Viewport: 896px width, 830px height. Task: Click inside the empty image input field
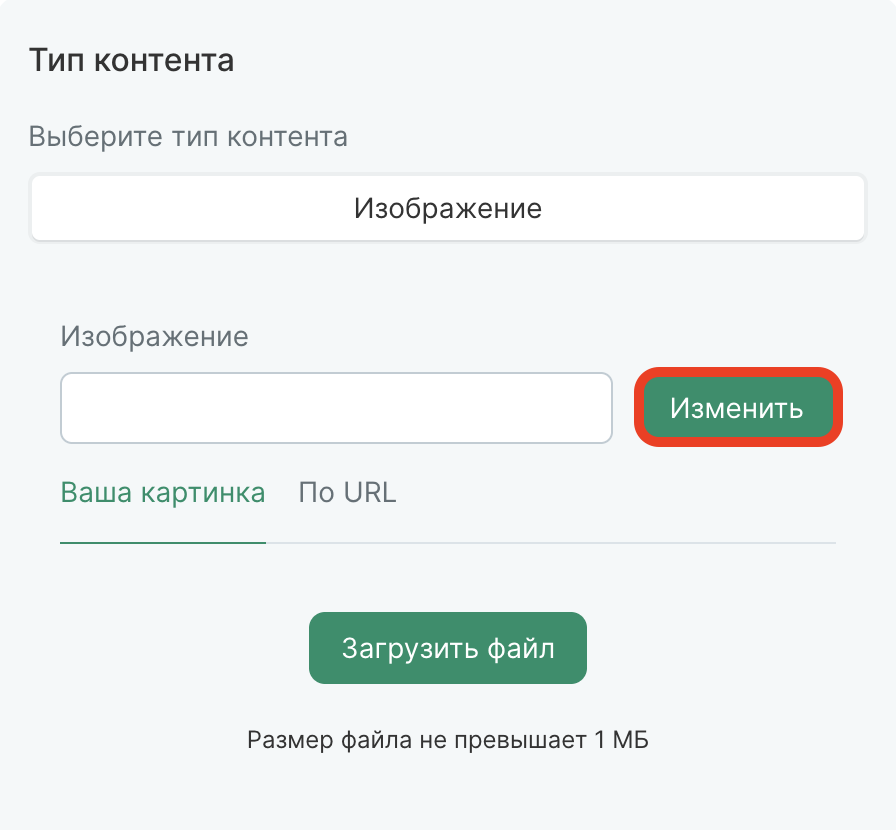click(336, 407)
